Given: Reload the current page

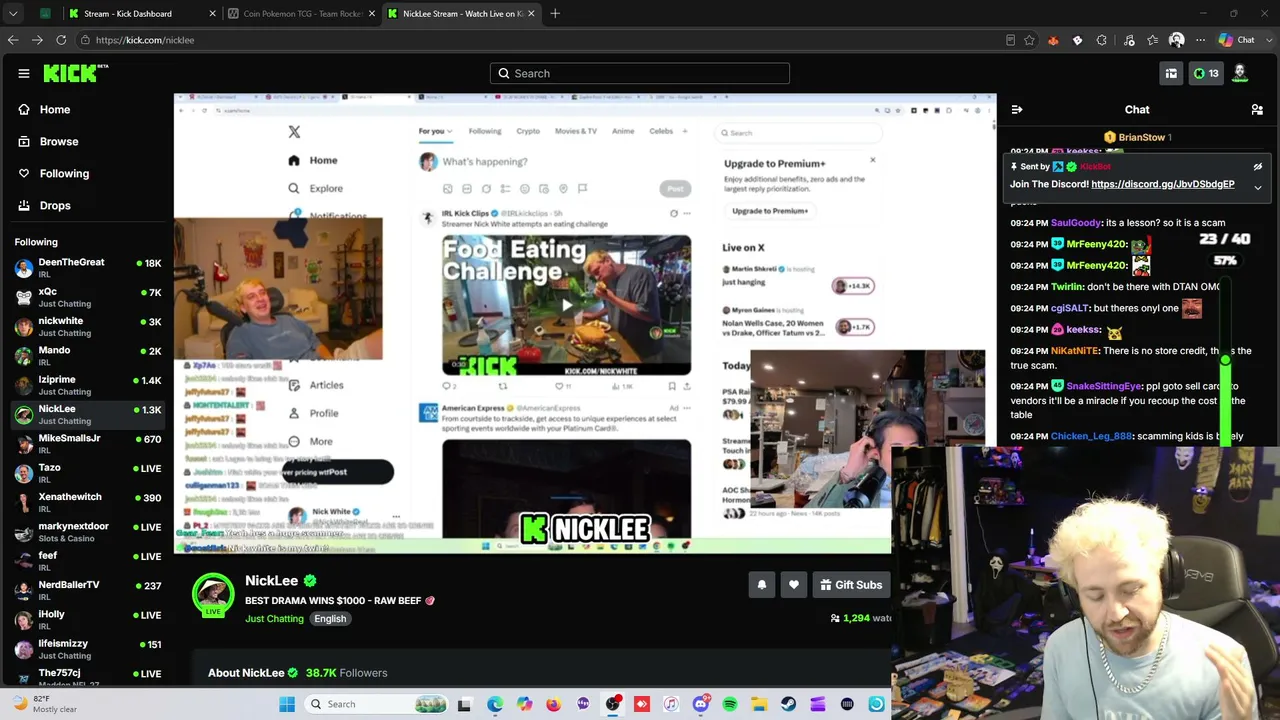Looking at the screenshot, I should coord(61,40).
